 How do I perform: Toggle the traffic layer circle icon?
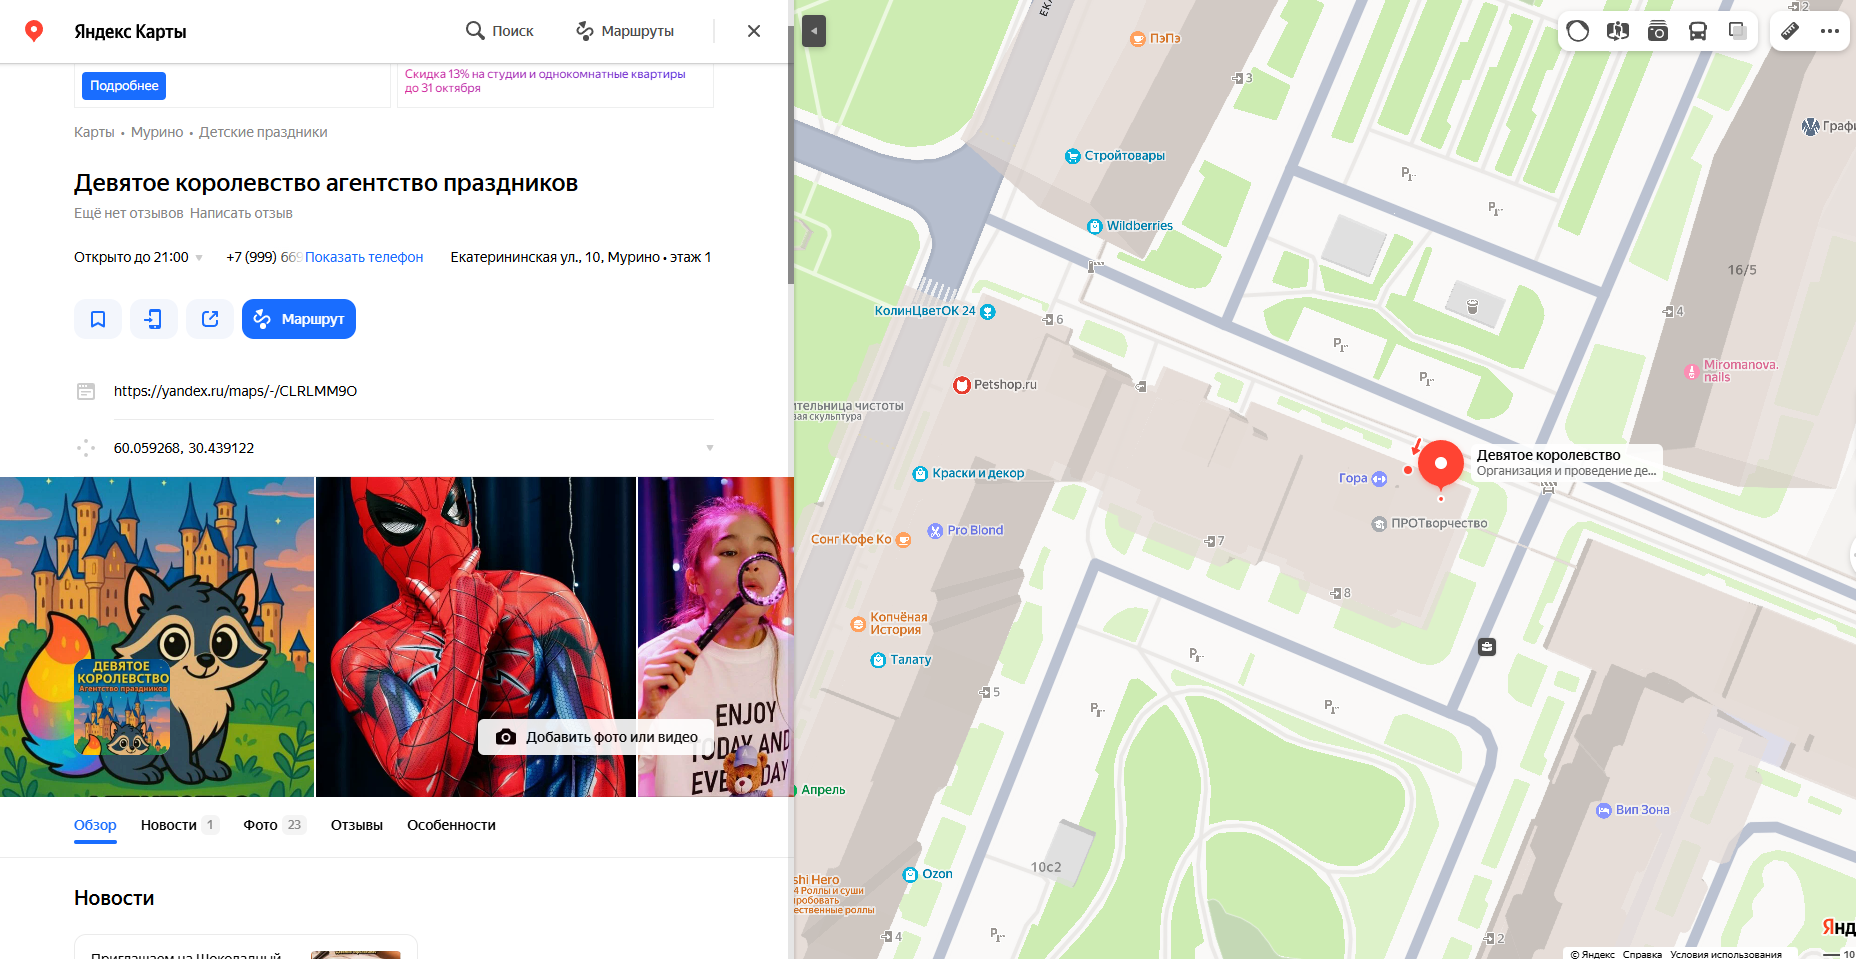[x=1578, y=31]
